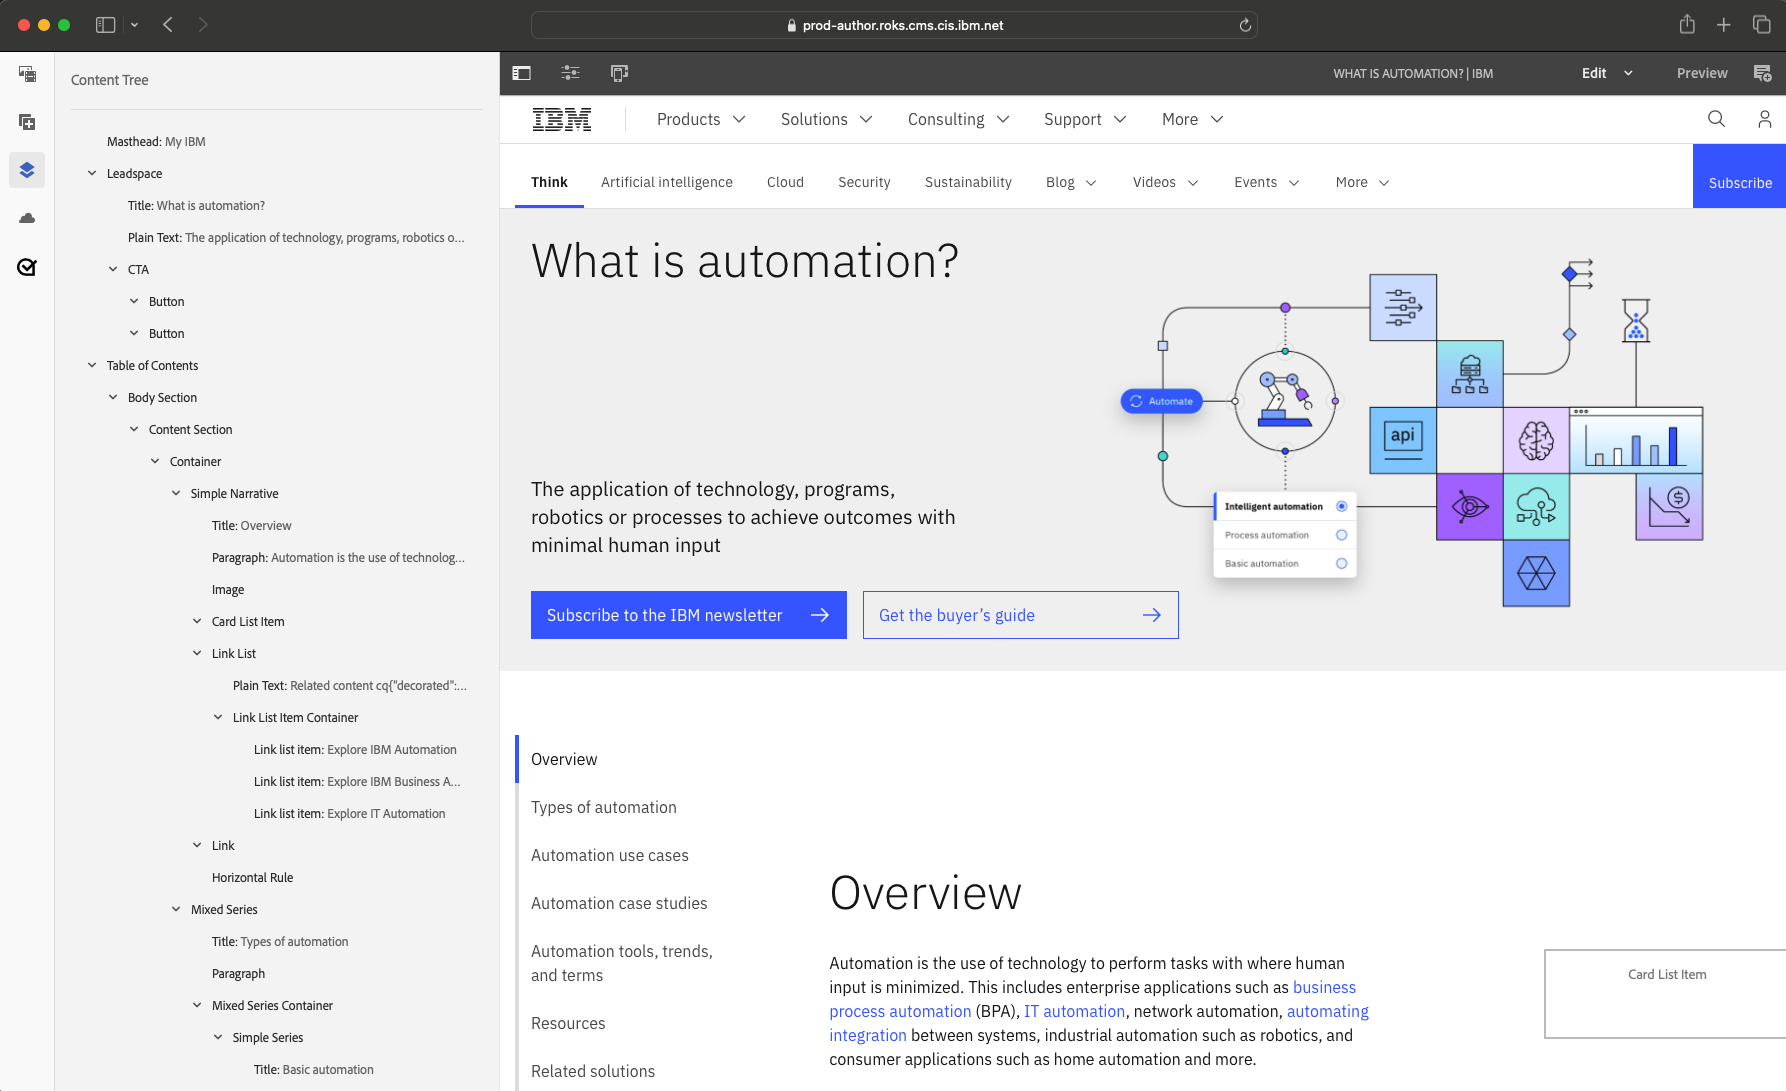Open the add-component icon in left rail

[x=27, y=122]
